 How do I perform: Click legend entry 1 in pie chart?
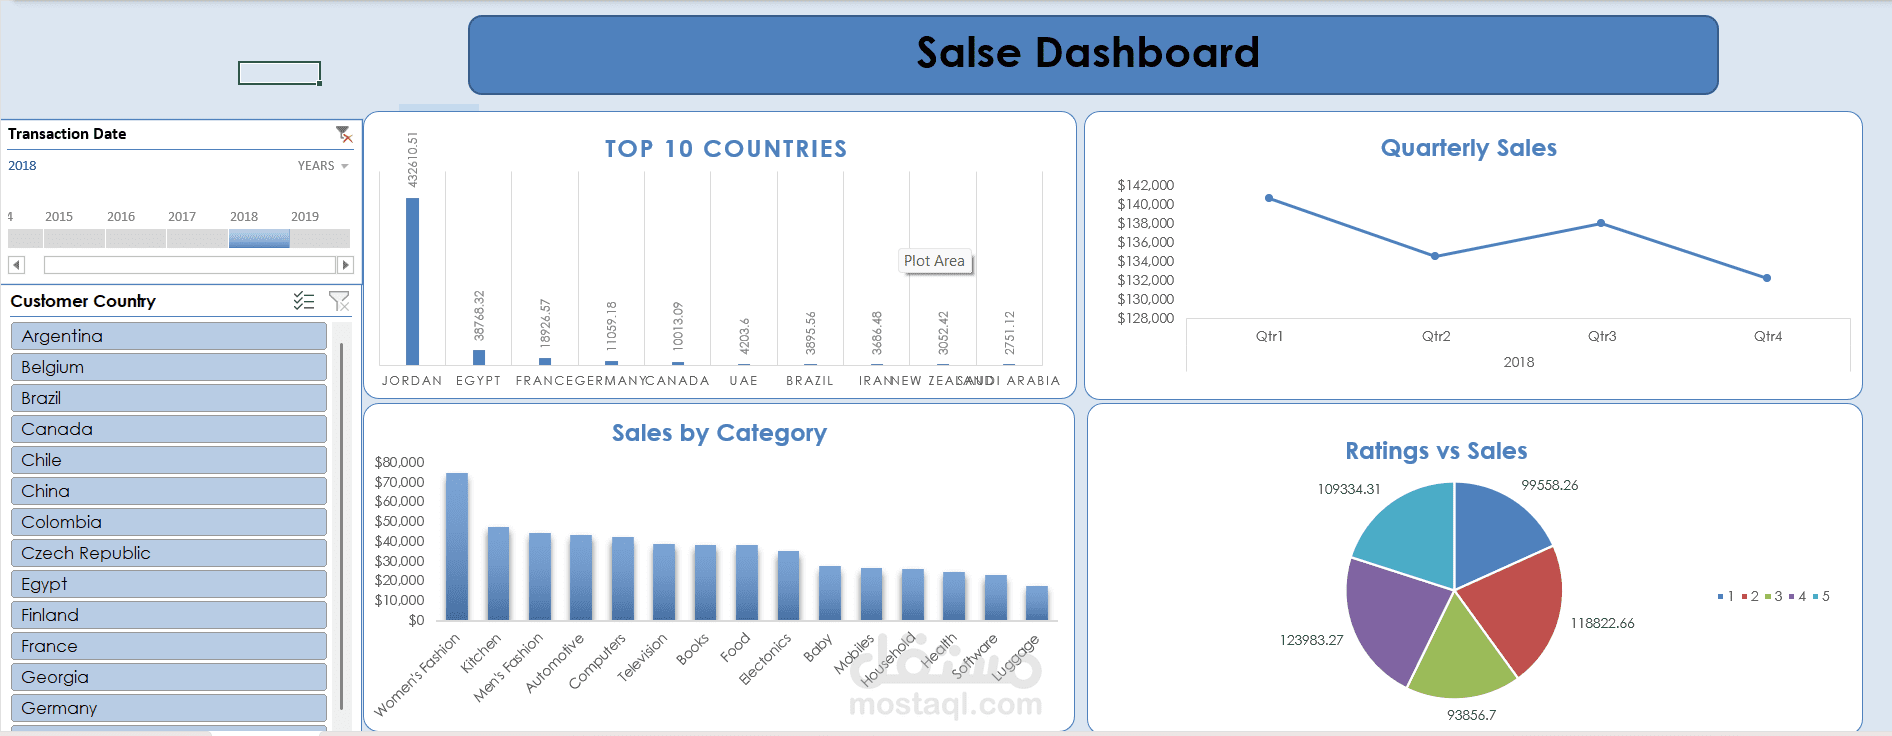click(x=1726, y=596)
